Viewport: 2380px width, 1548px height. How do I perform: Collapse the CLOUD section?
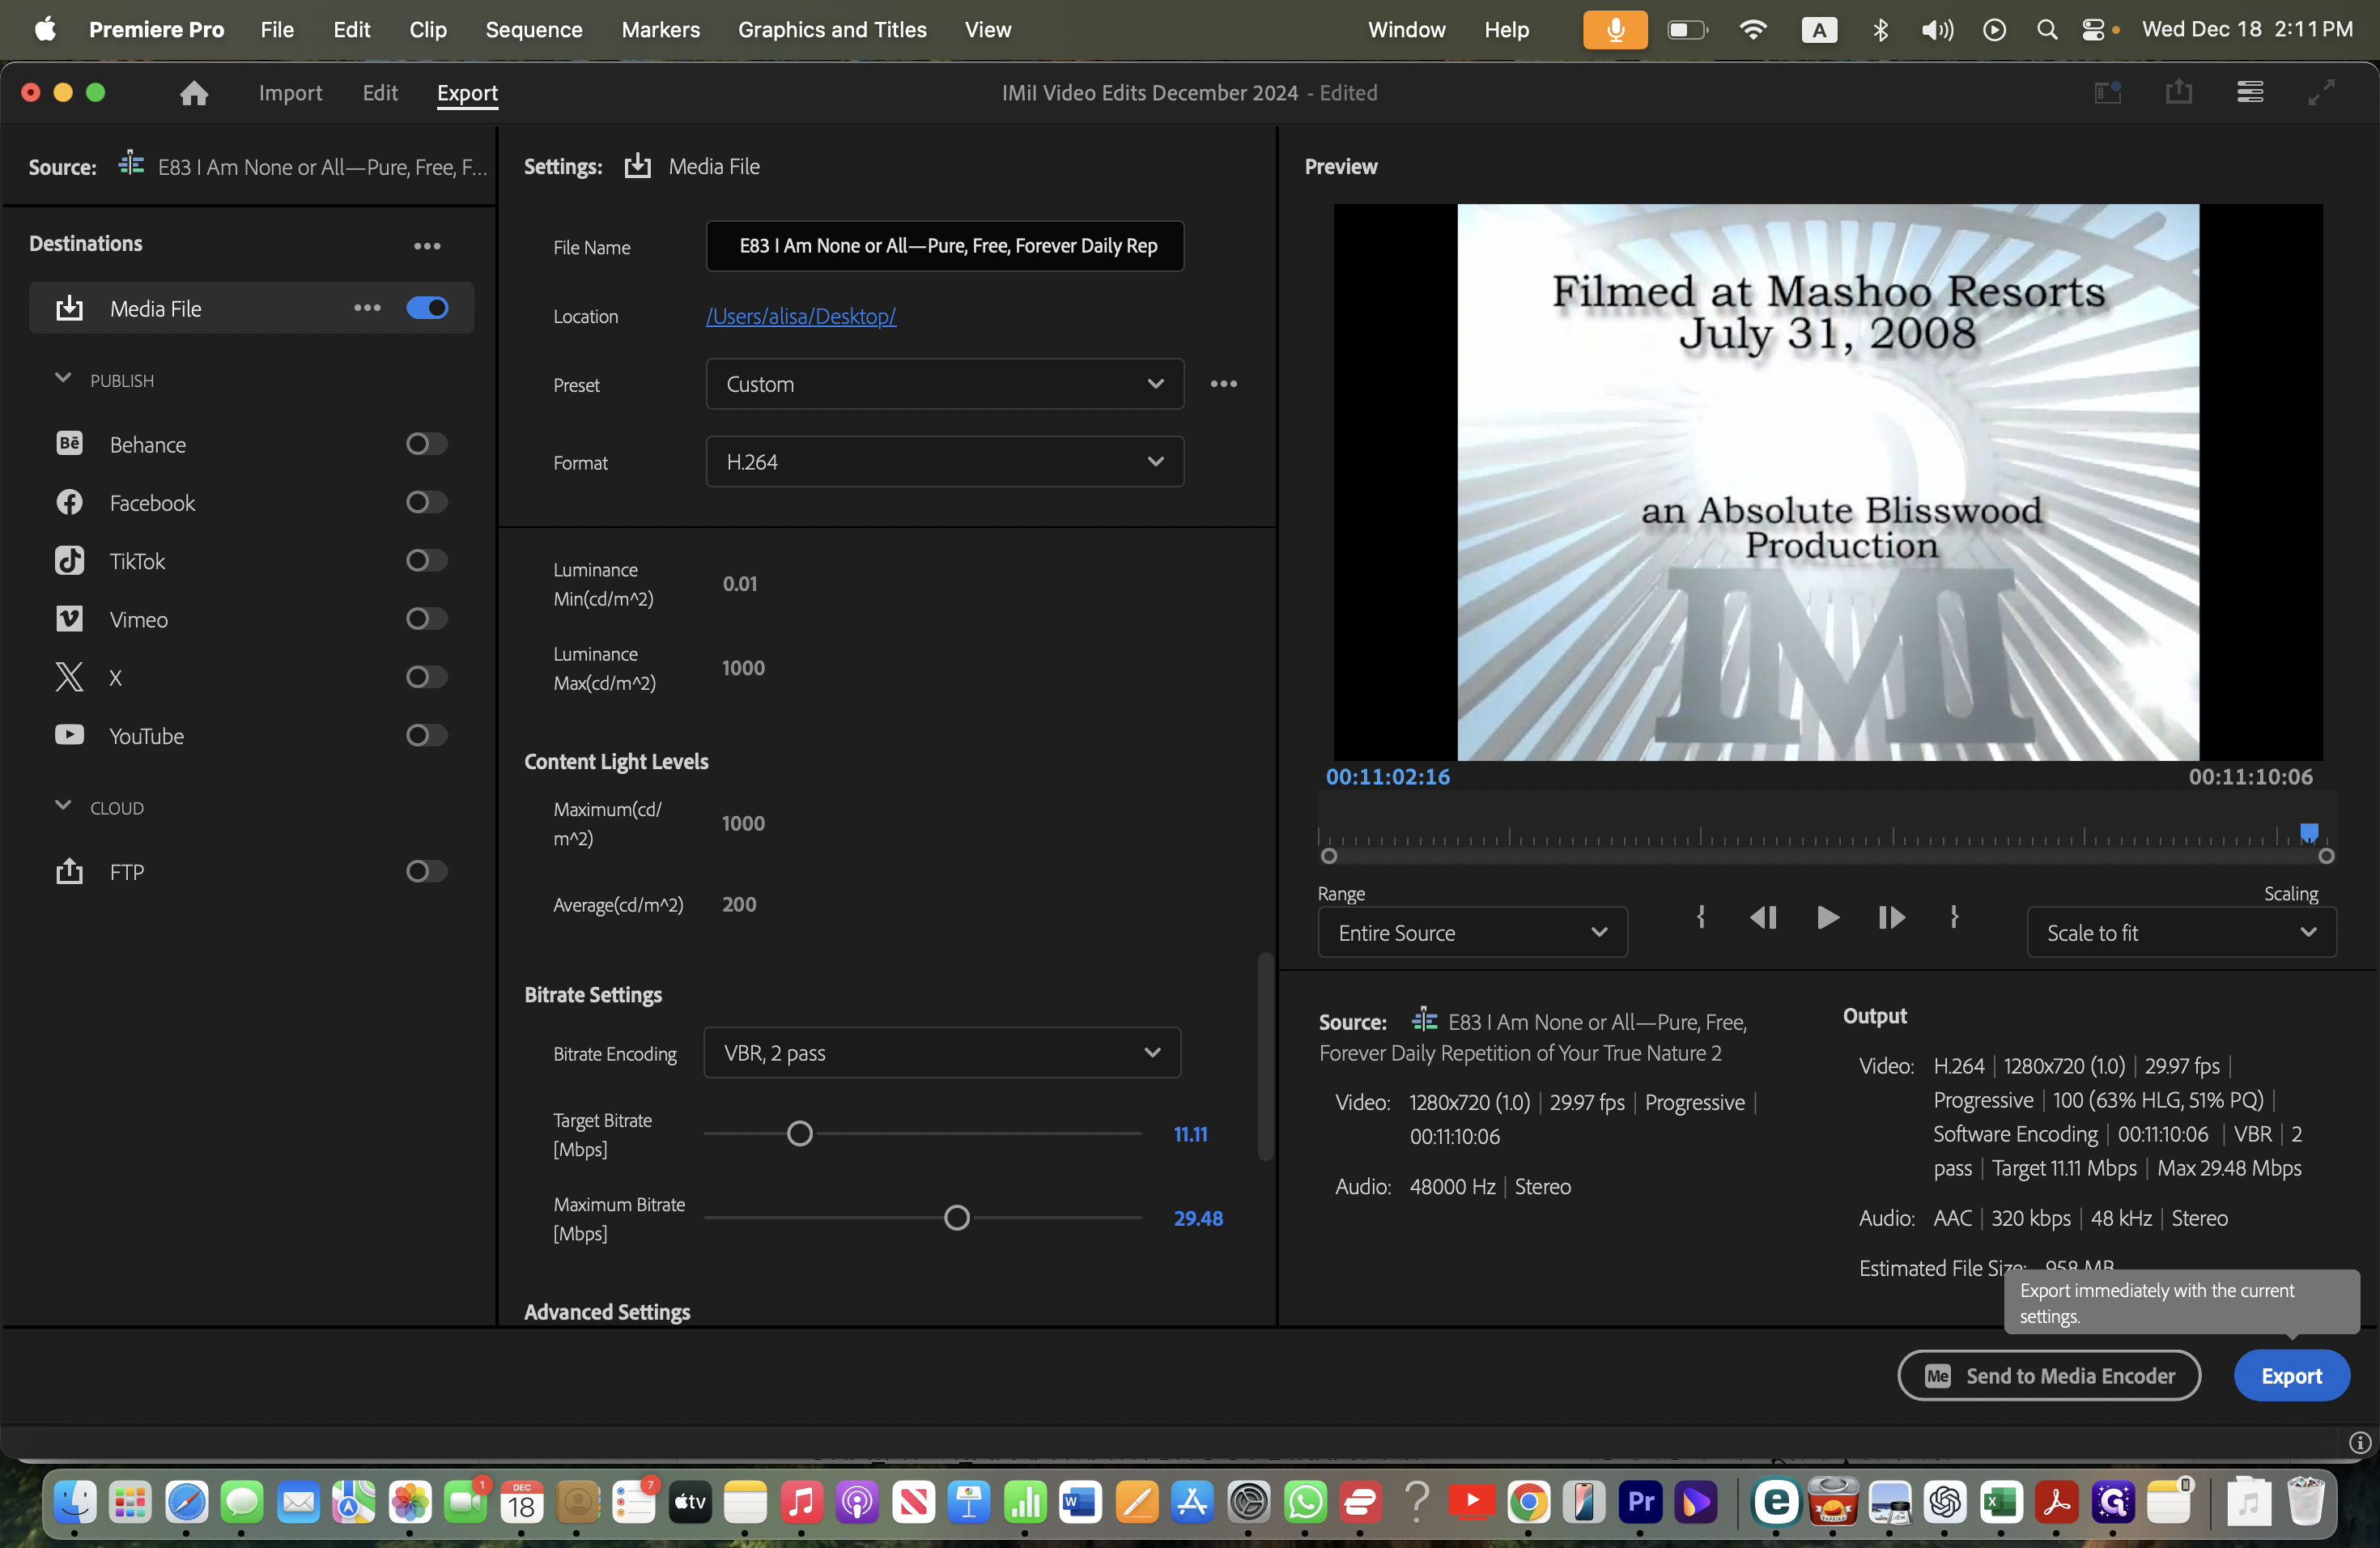tap(63, 806)
